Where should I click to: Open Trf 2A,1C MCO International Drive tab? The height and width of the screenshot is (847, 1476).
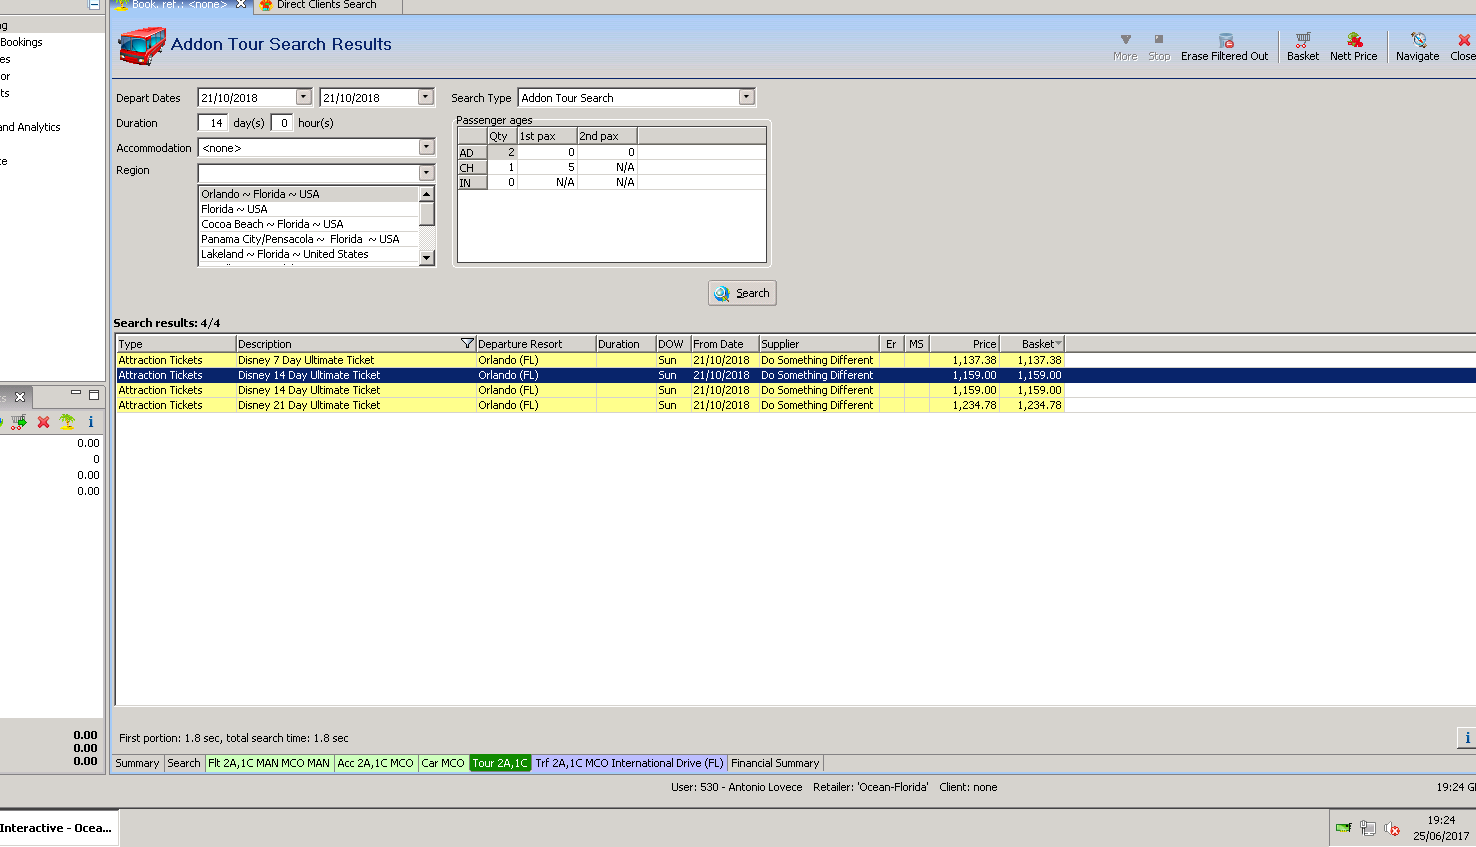tap(629, 763)
